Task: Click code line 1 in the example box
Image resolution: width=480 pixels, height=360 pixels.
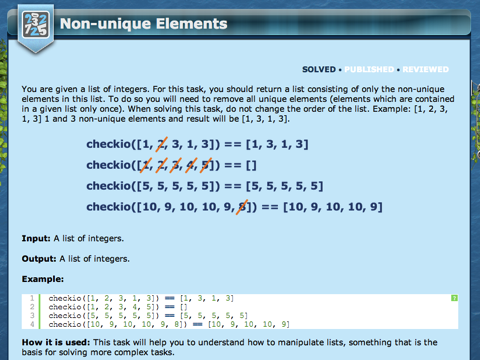Action: [x=141, y=298]
